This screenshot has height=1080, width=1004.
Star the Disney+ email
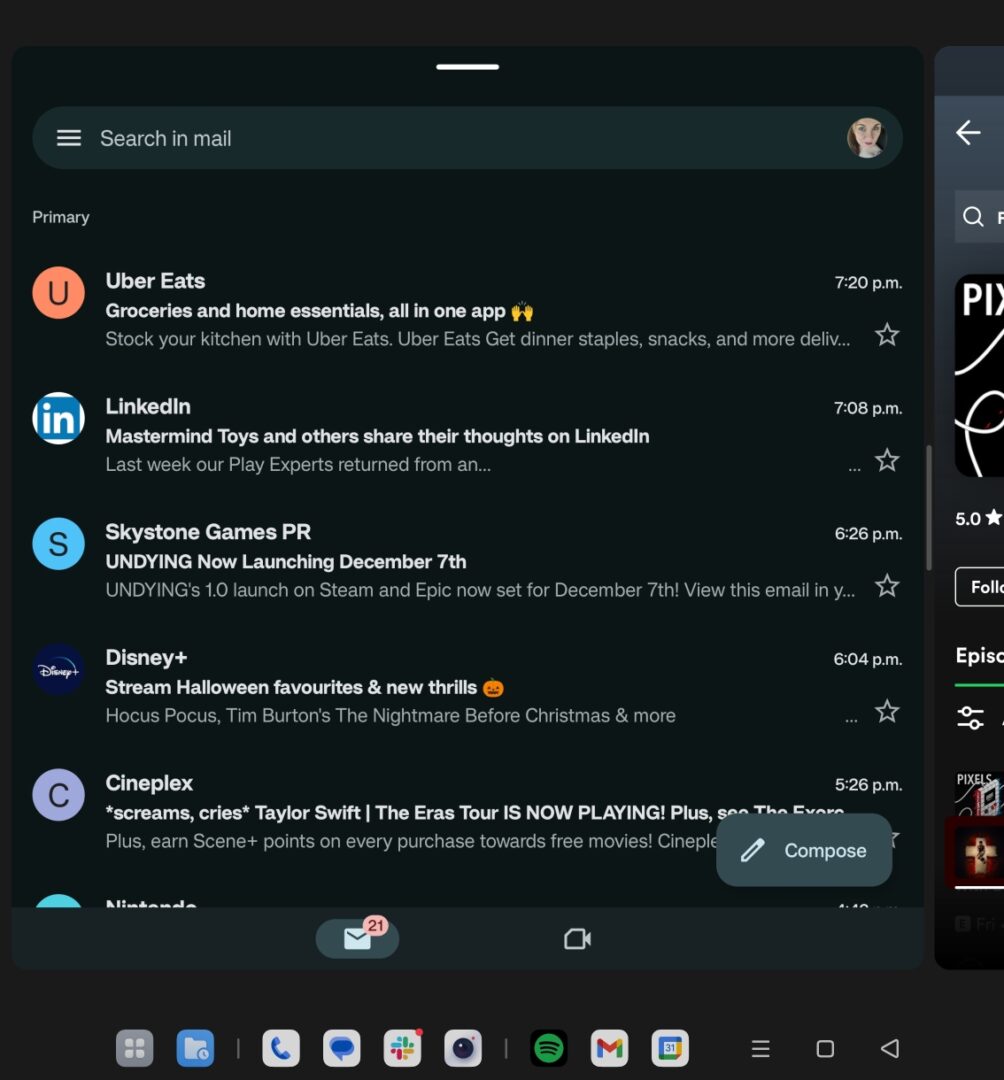tap(887, 712)
